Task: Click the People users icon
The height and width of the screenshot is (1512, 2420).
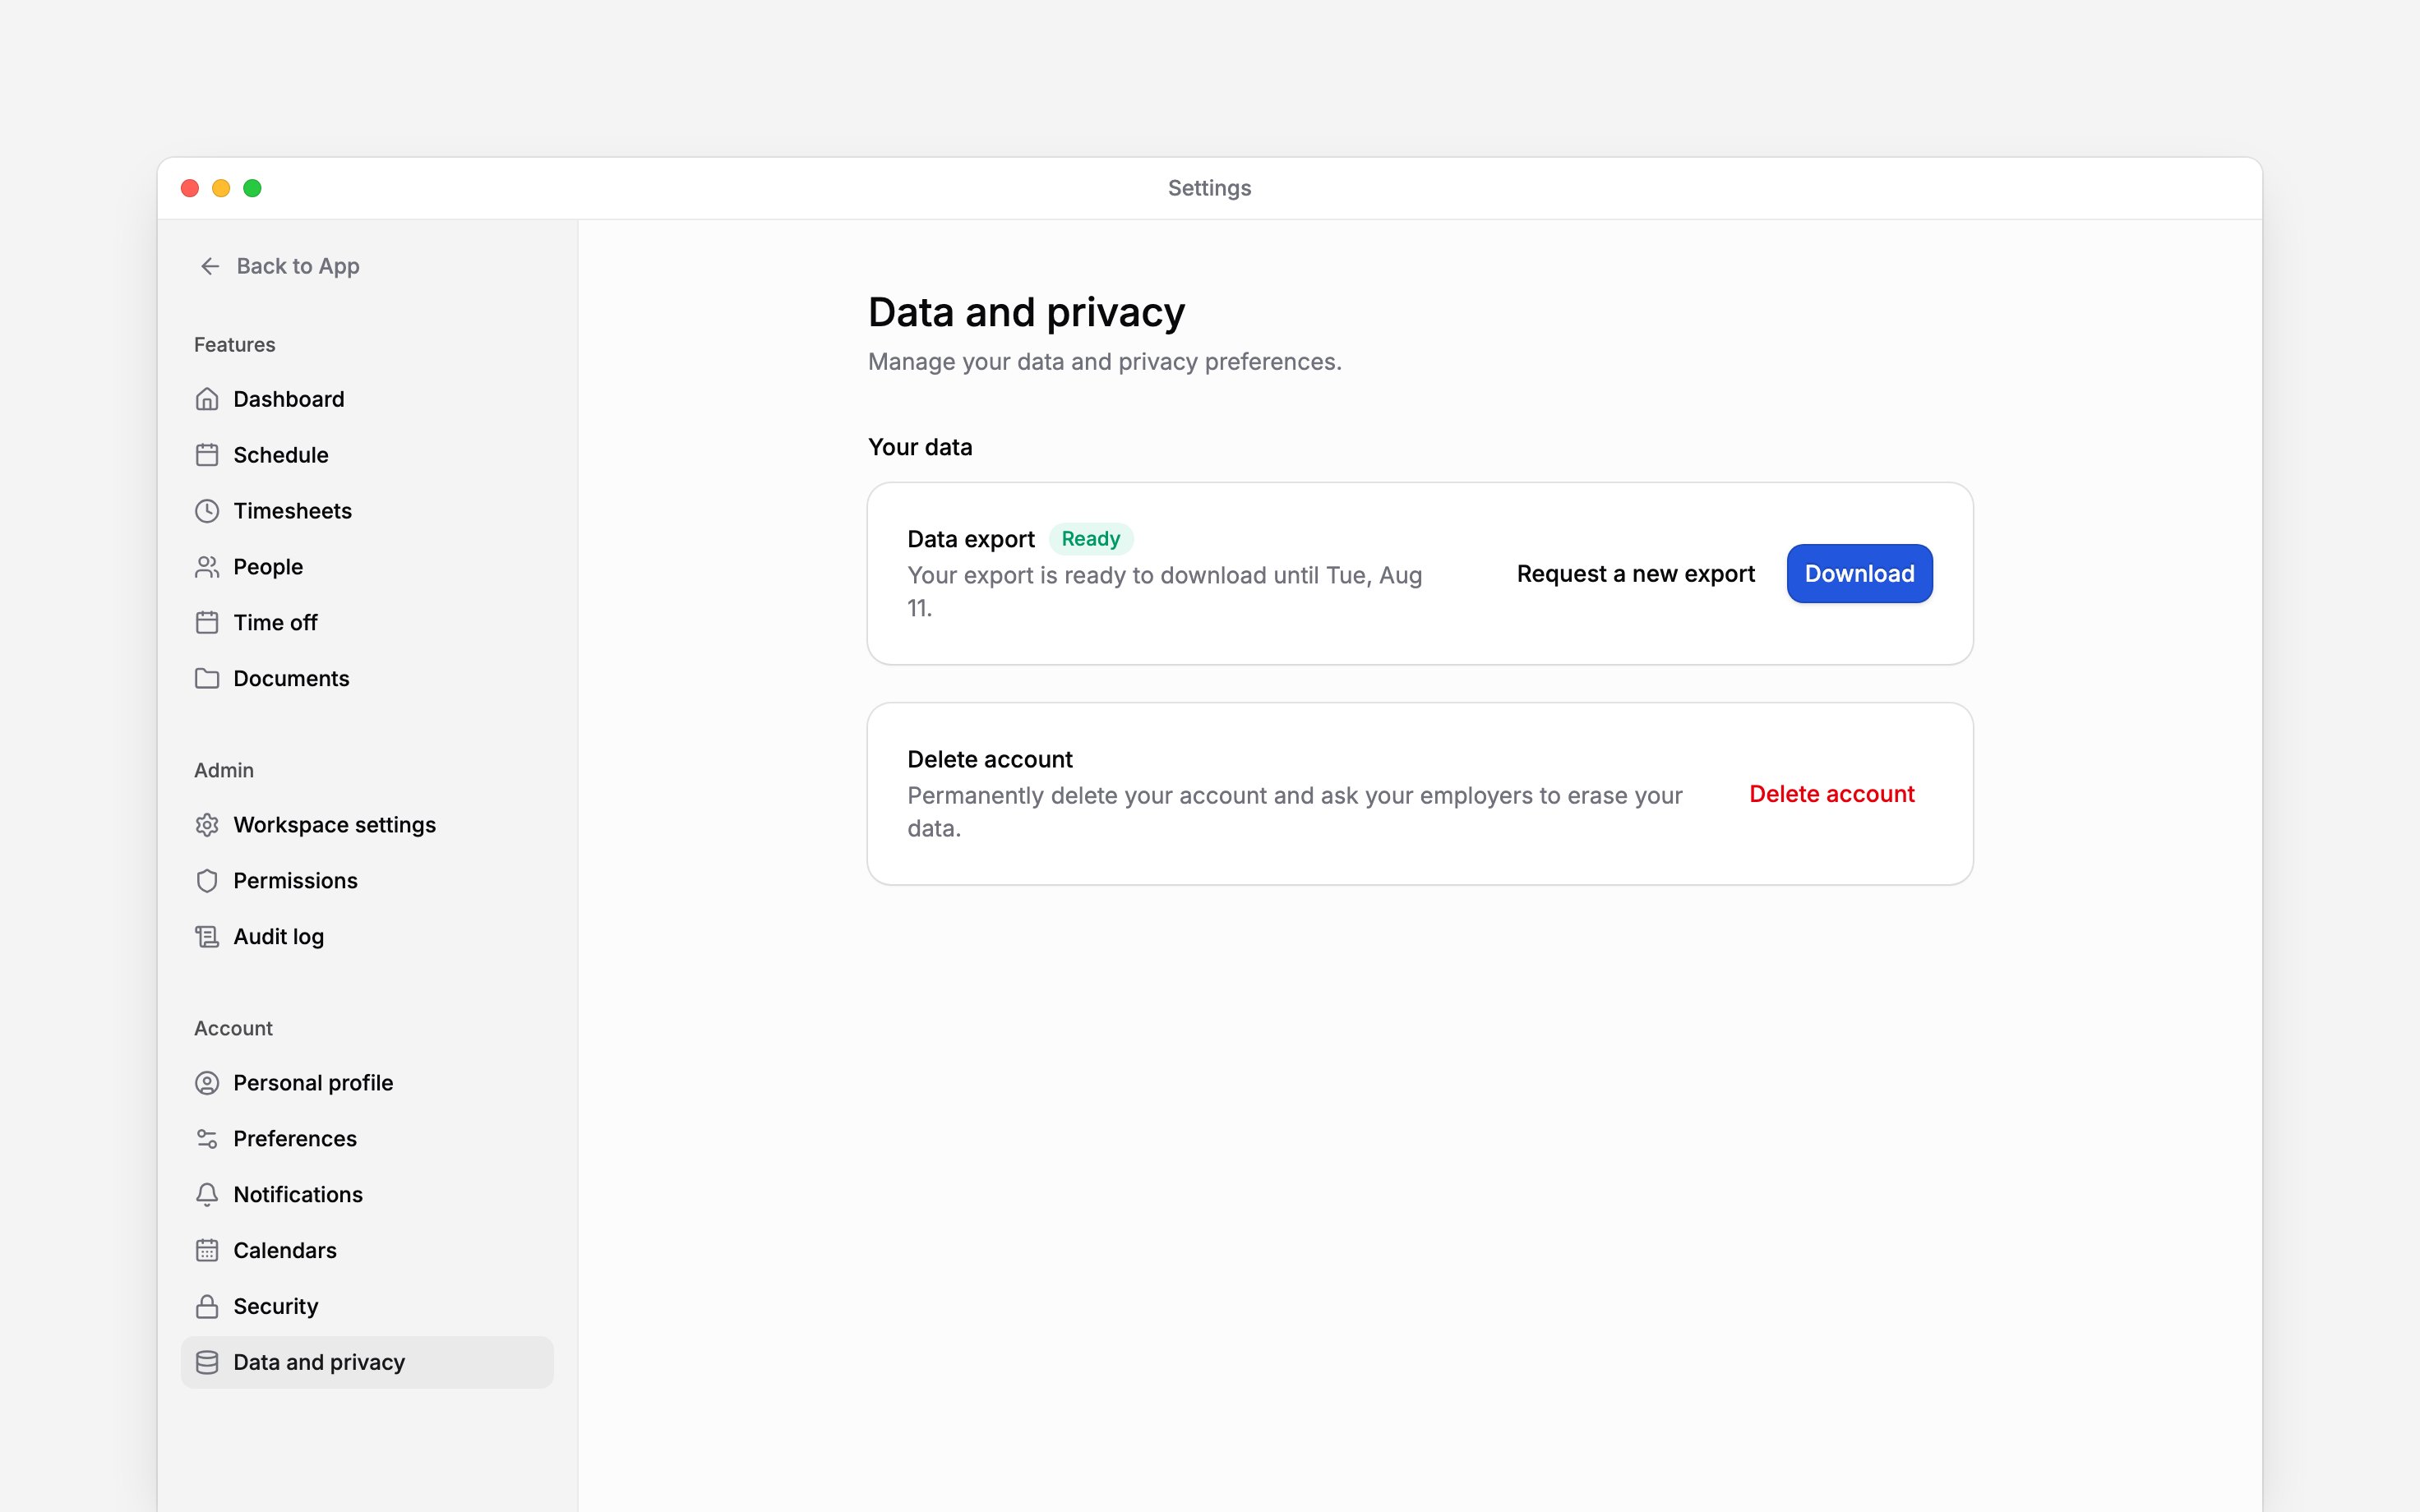Action: click(x=207, y=567)
